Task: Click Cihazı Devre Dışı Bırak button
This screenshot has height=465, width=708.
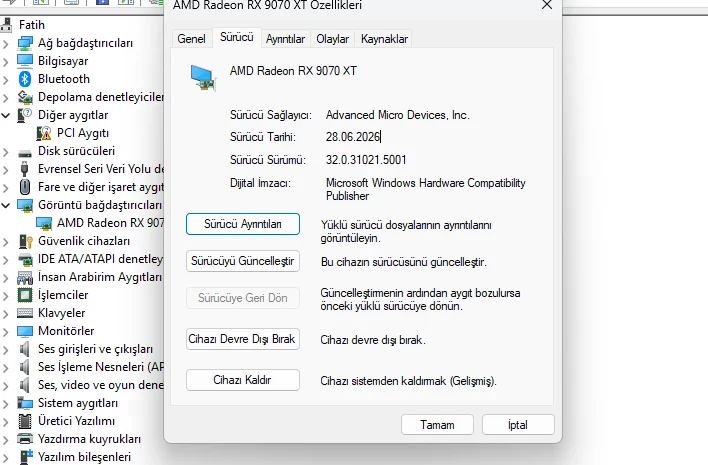Action: [x=243, y=339]
